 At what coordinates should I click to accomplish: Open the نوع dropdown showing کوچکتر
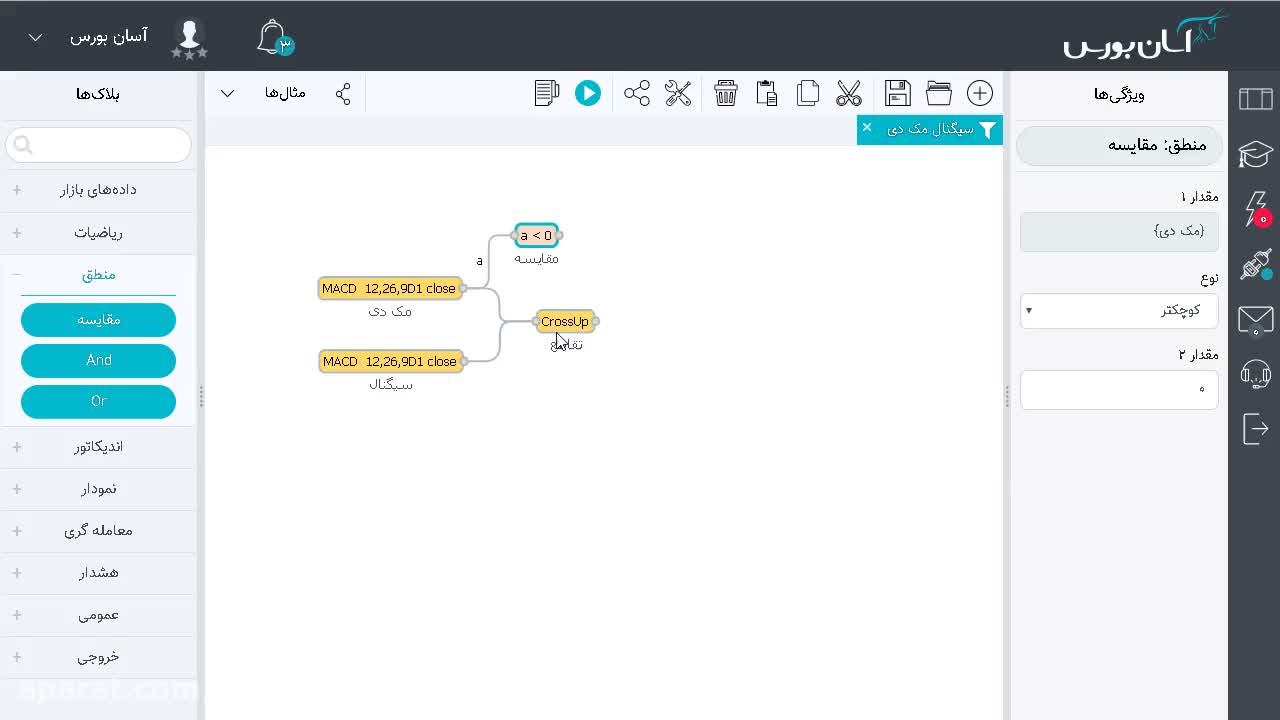pos(1119,310)
